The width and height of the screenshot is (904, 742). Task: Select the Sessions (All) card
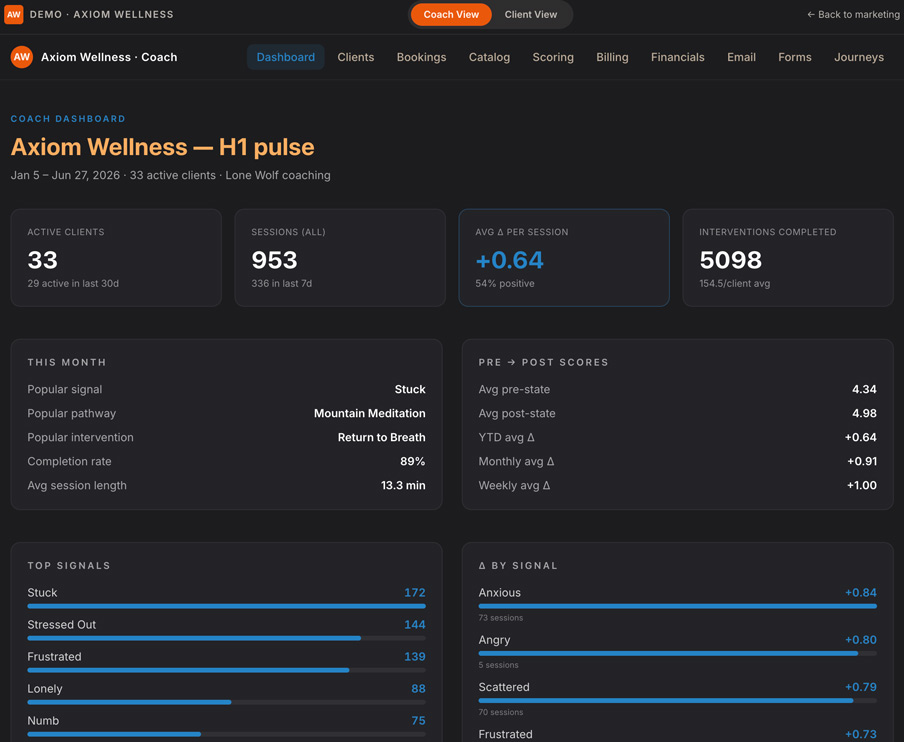point(340,258)
